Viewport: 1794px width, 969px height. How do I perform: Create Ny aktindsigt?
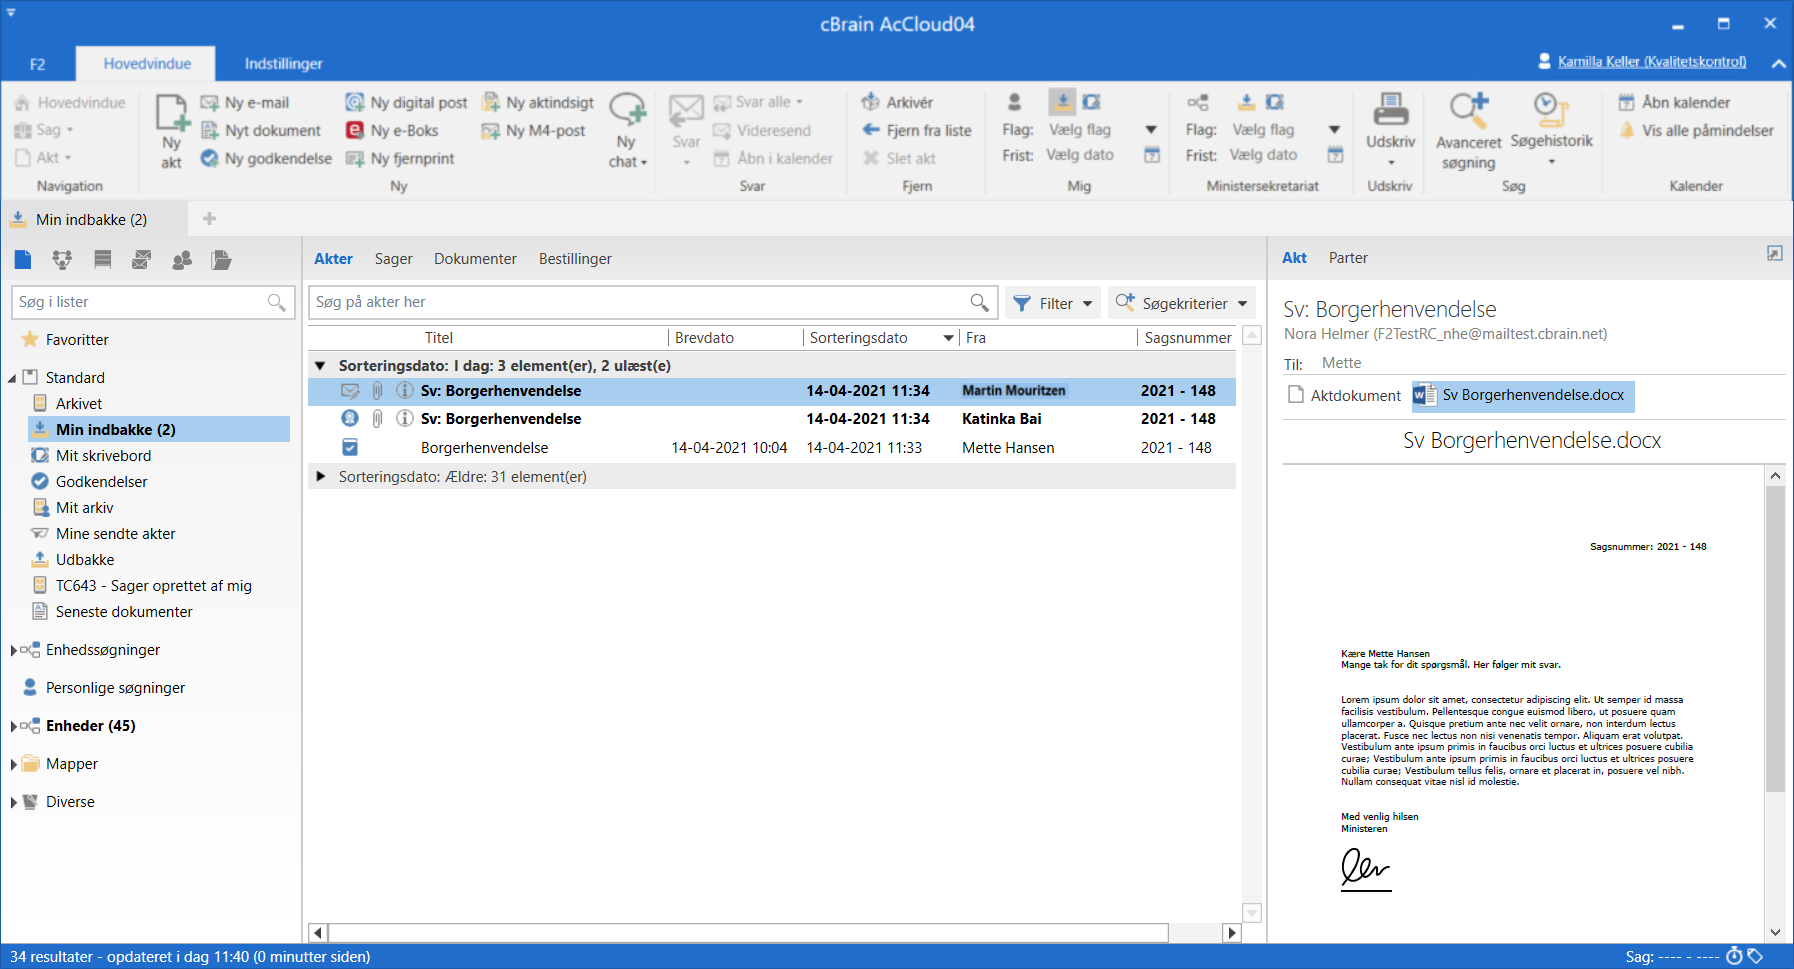click(538, 102)
